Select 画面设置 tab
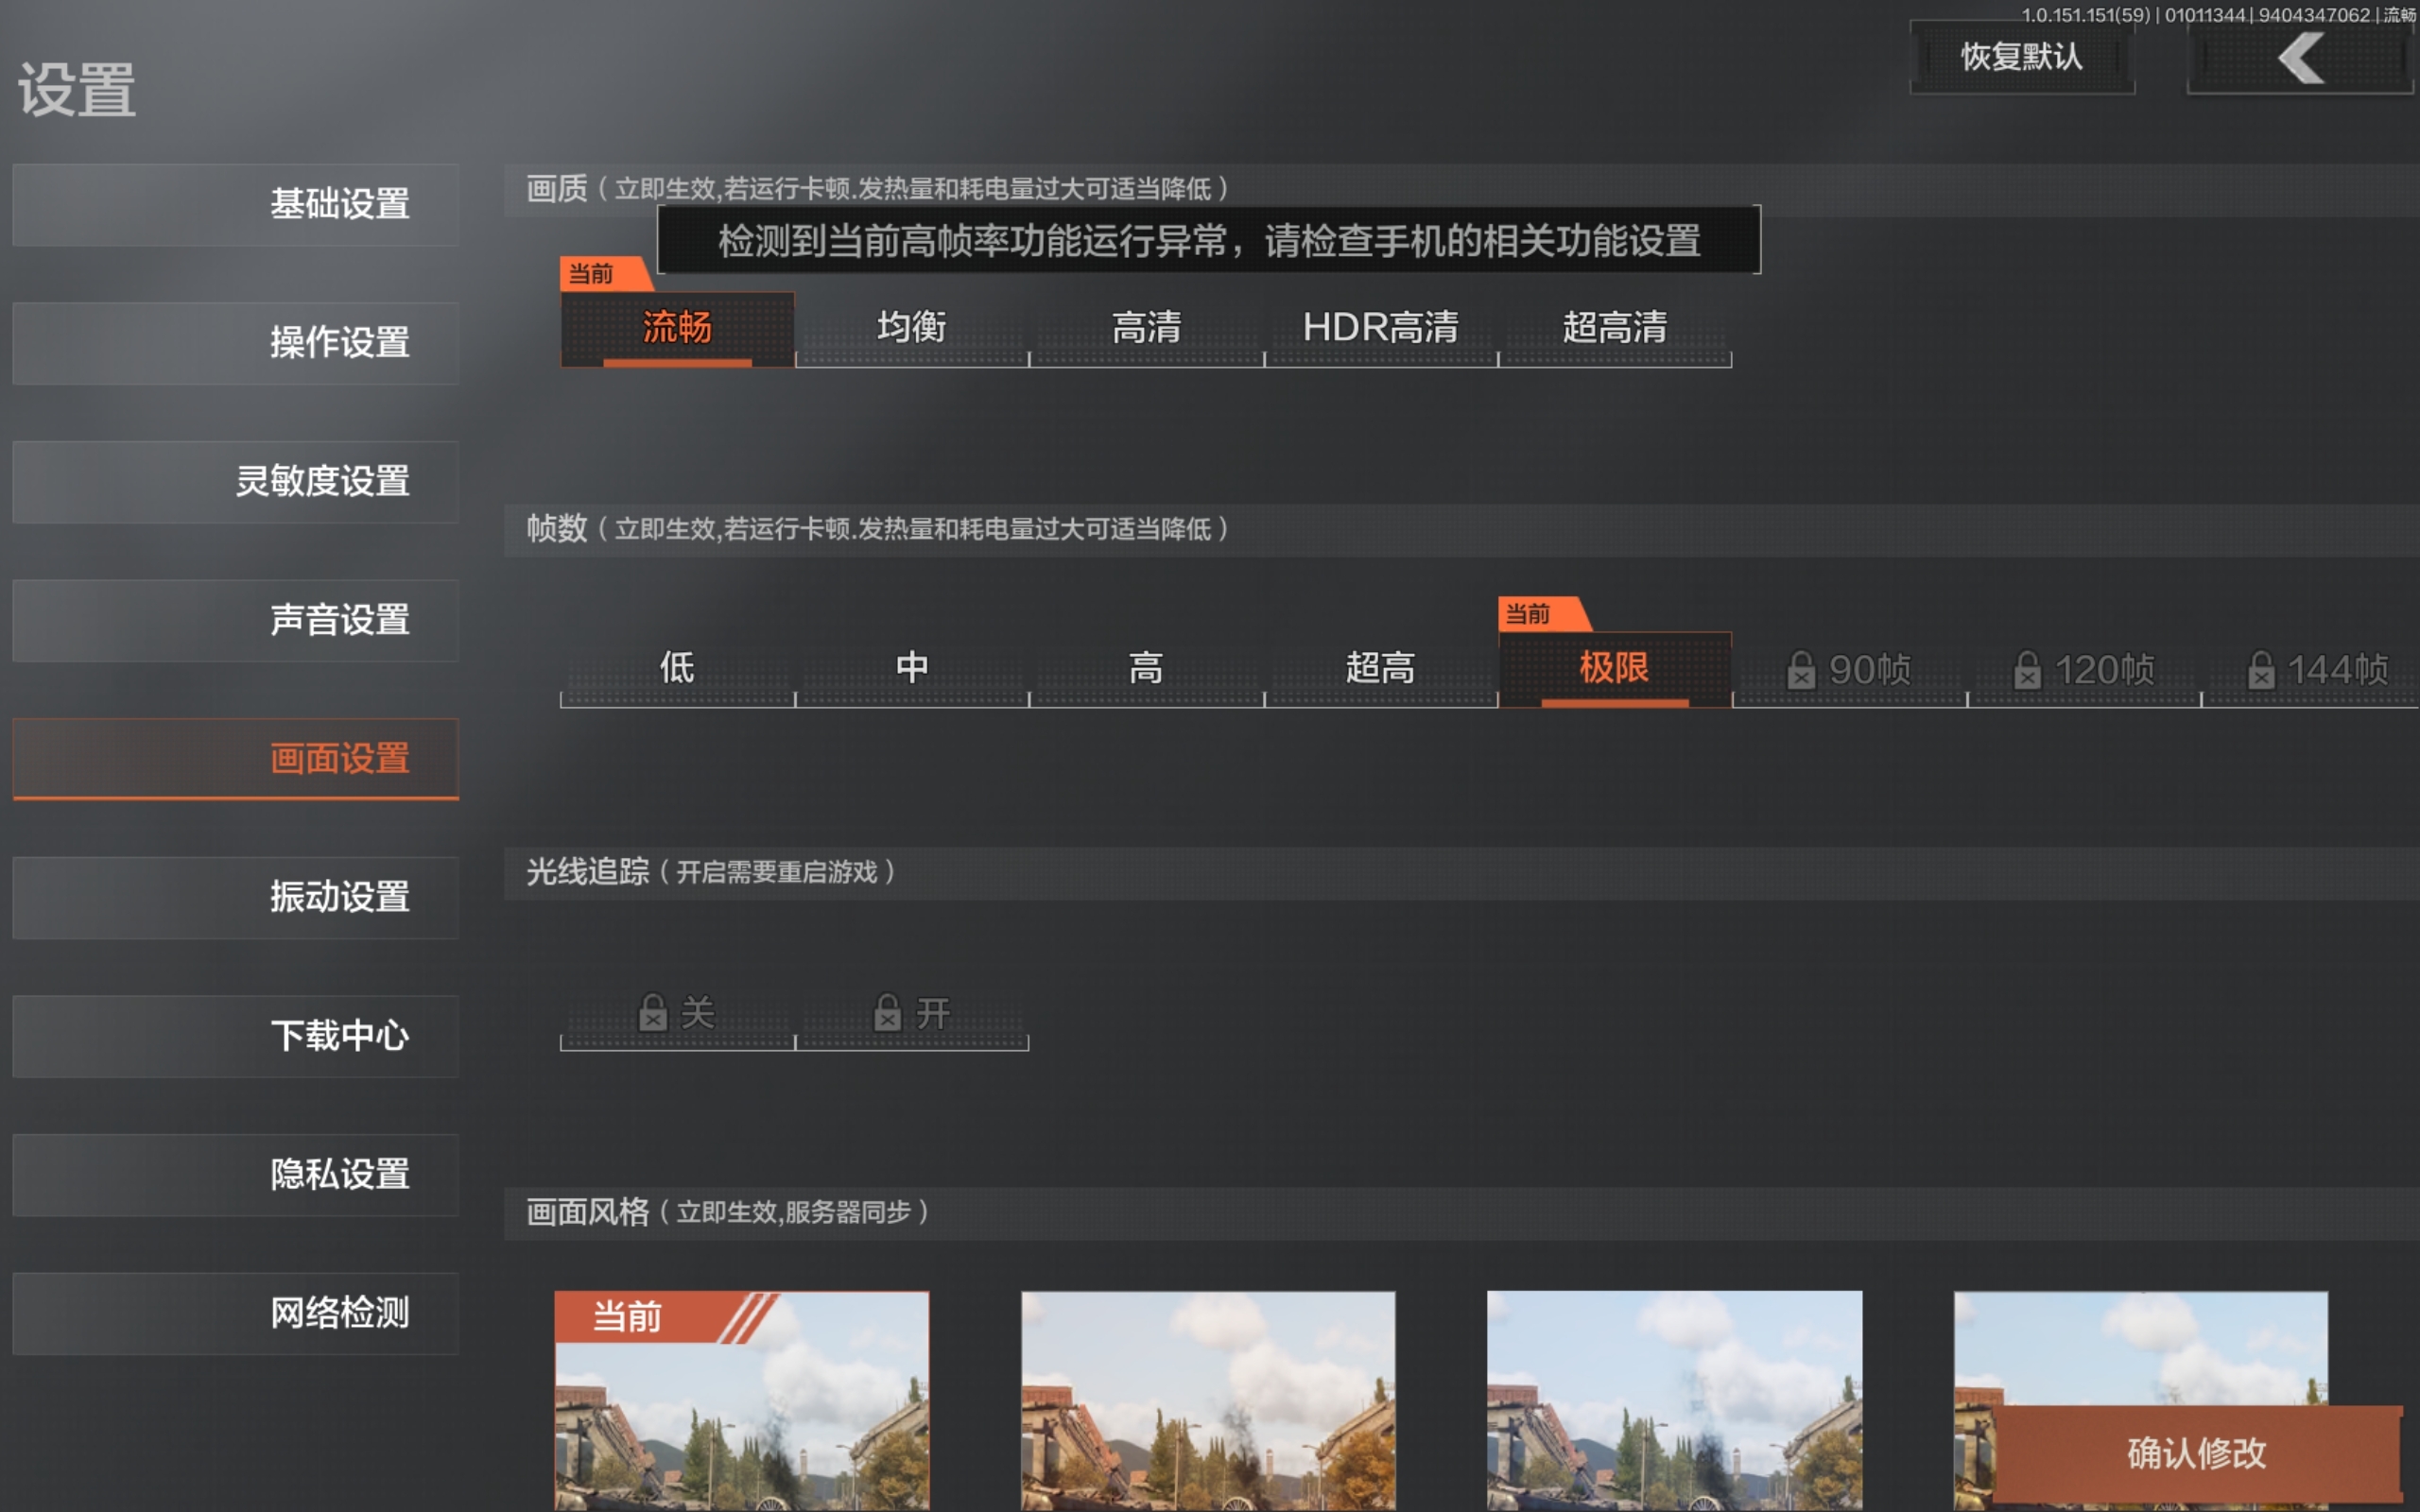Viewport: 2420px width, 1512px height. [236, 759]
